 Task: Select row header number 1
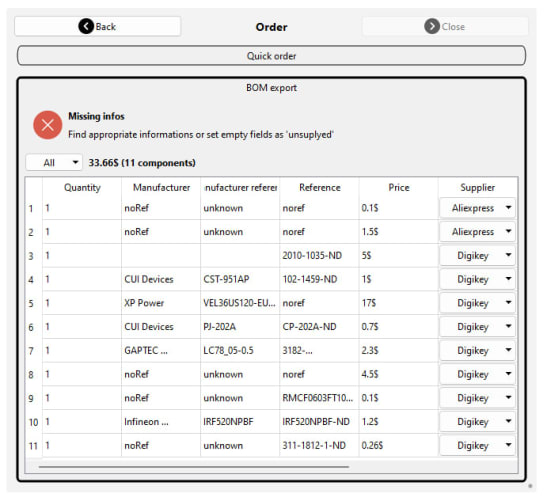point(33,208)
